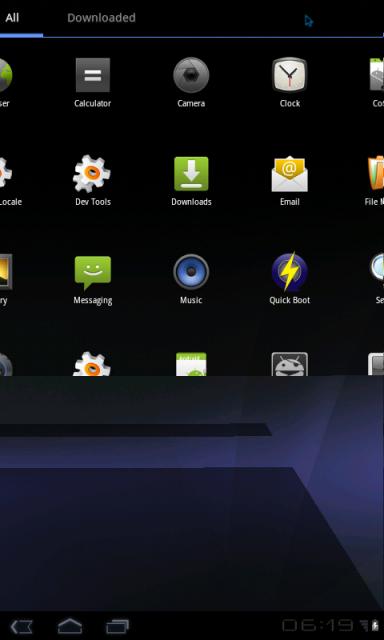This screenshot has height=640, width=384.
Task: Tap the Back navigation button
Action: pyautogui.click(x=21, y=626)
